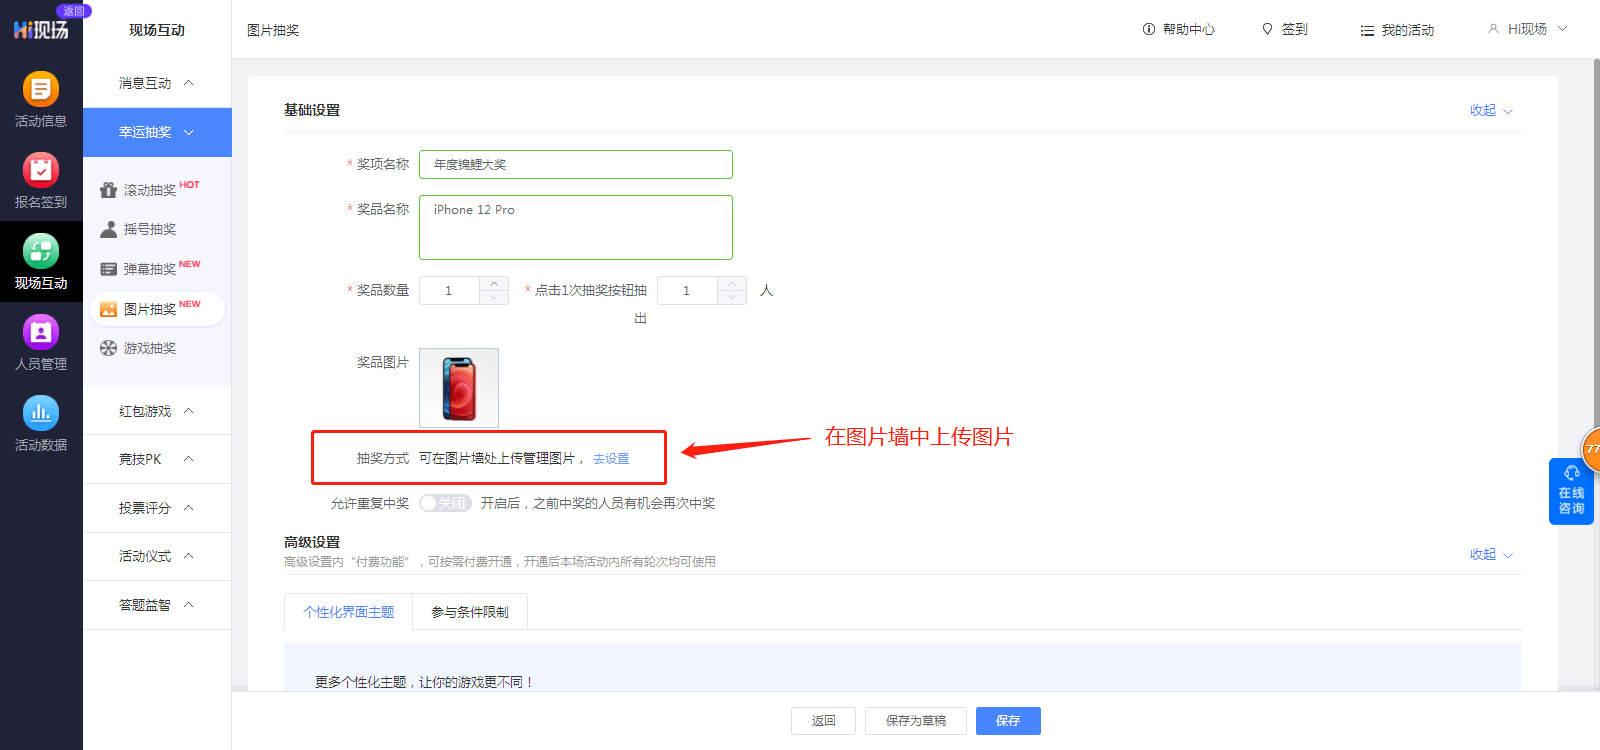This screenshot has width=1600, height=750.
Task: Increase the people-per-draw value
Action: tap(732, 284)
